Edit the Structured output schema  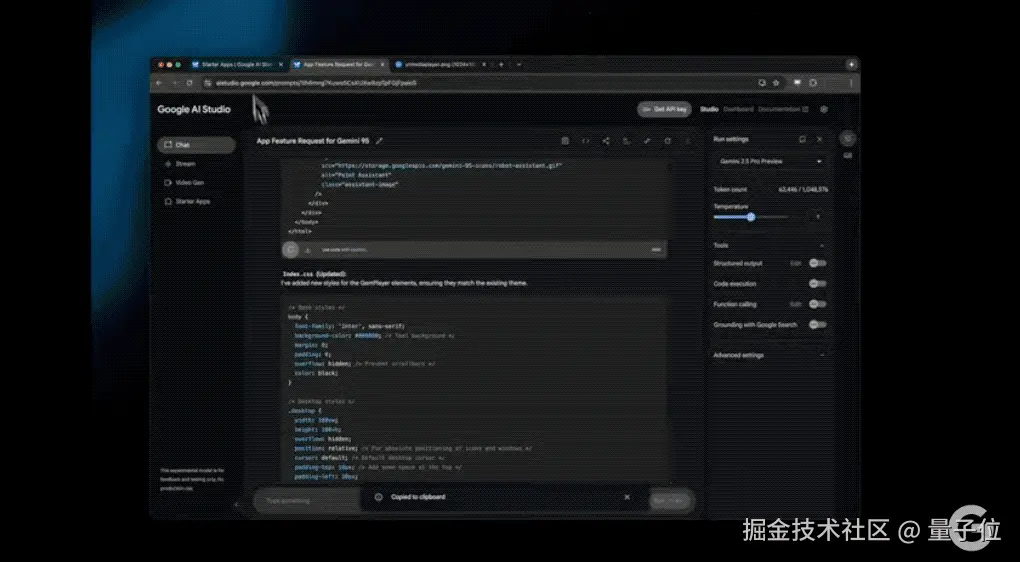[x=795, y=263]
